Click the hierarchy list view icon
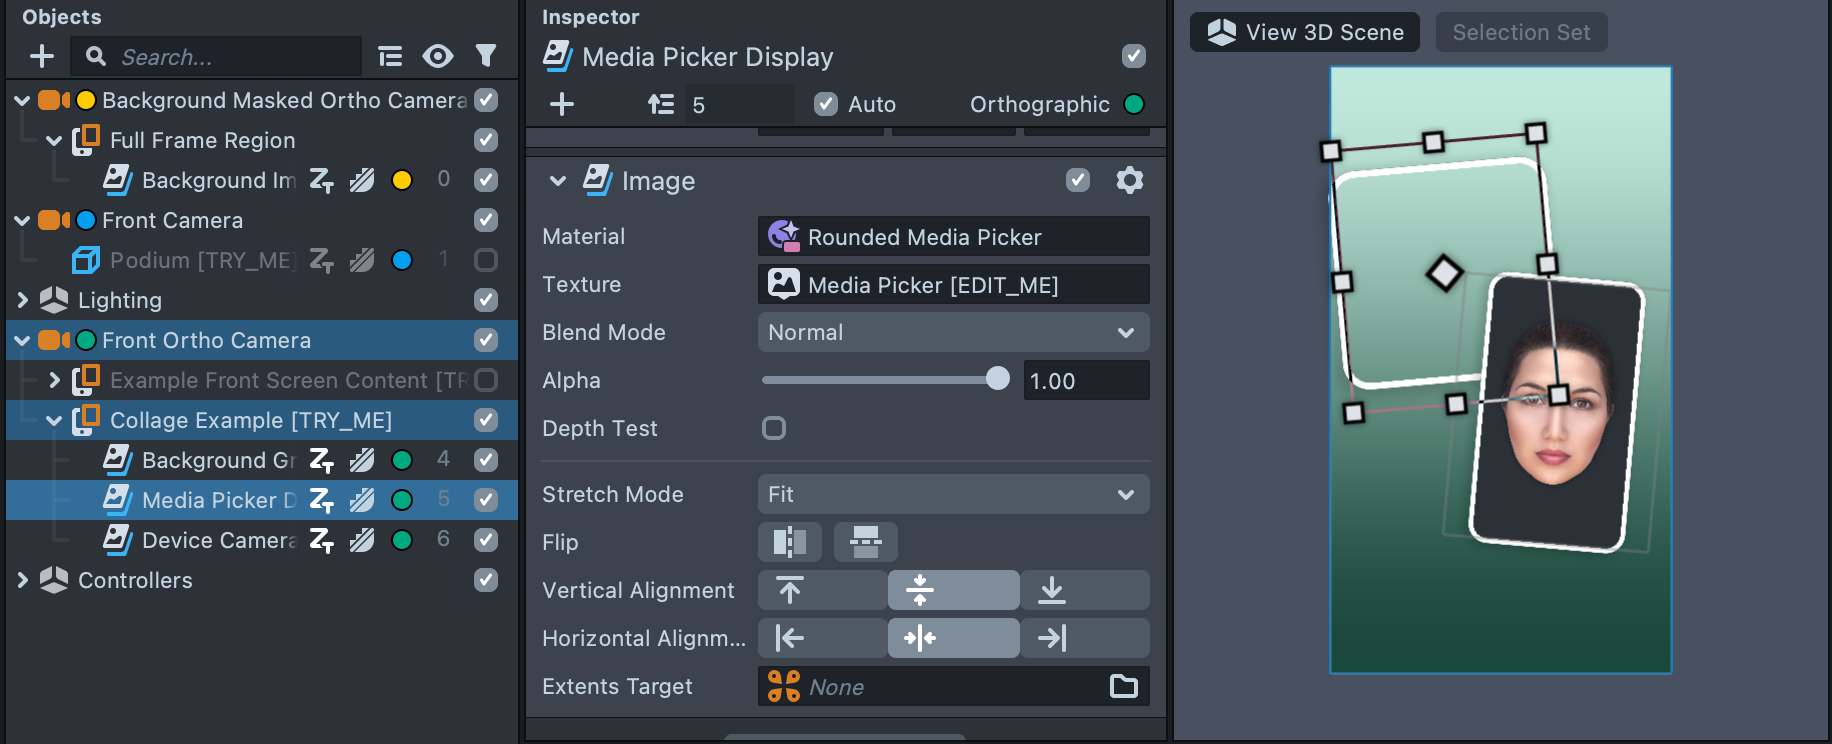This screenshot has width=1832, height=744. coord(390,56)
